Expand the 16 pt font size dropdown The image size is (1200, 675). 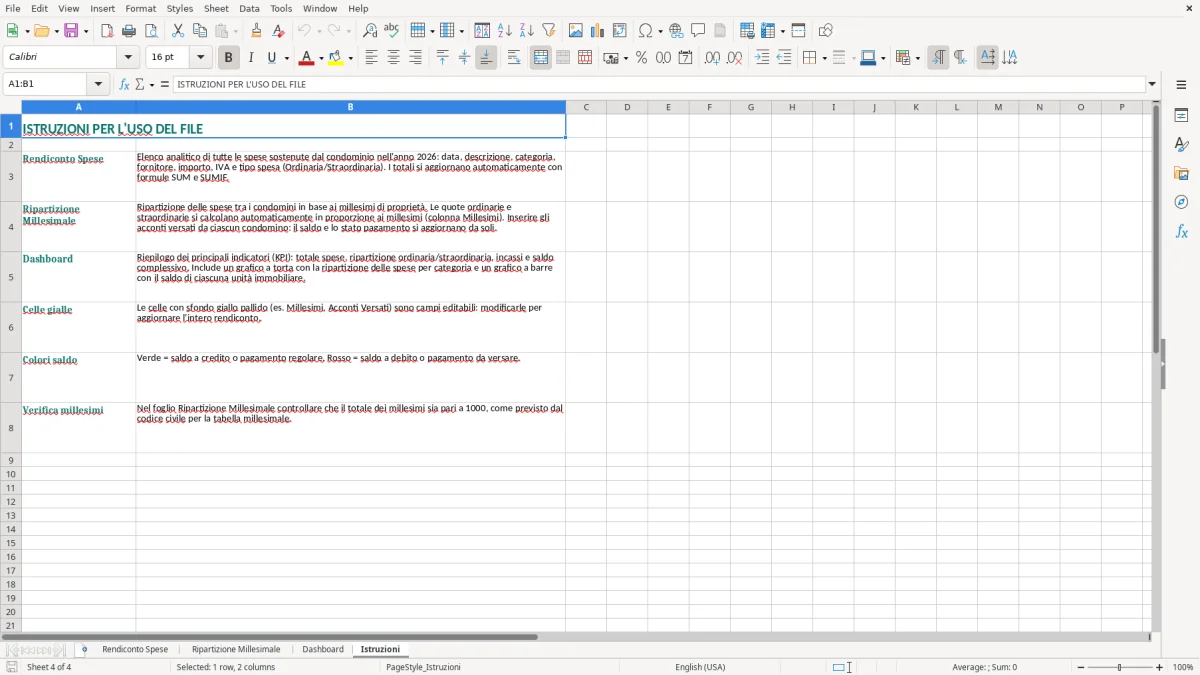tap(200, 58)
